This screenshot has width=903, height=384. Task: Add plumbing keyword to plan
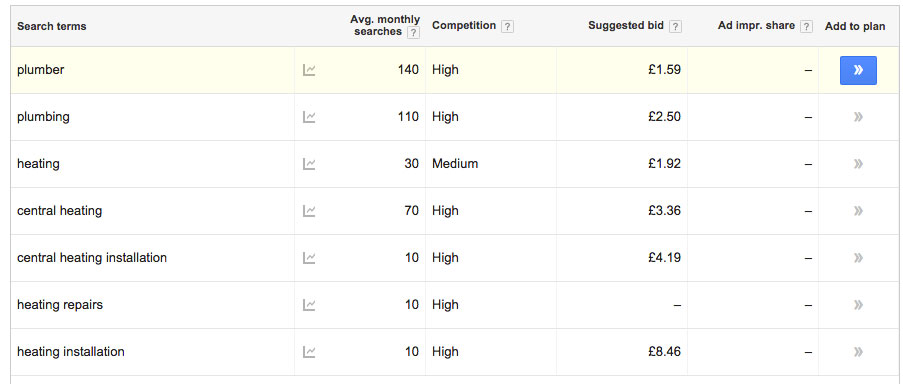coord(858,117)
